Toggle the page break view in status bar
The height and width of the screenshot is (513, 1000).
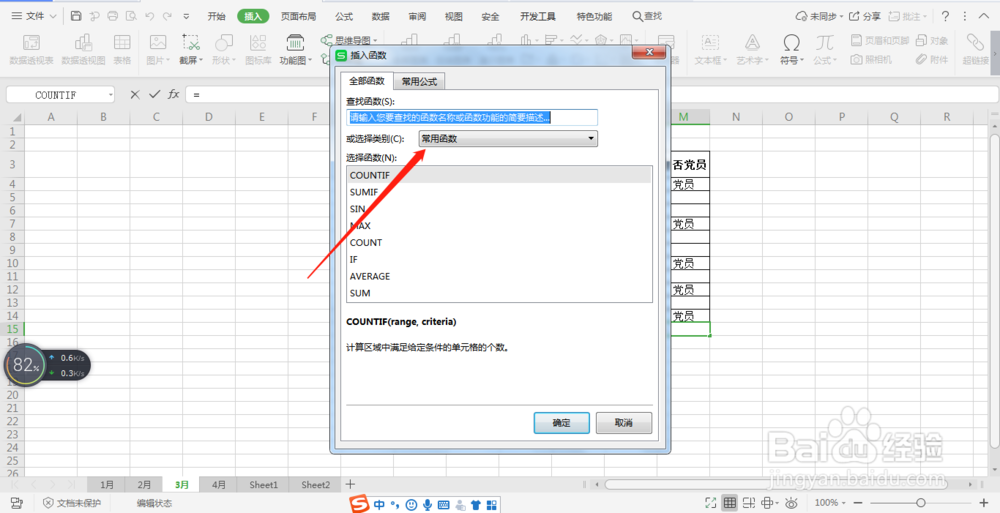pos(749,503)
